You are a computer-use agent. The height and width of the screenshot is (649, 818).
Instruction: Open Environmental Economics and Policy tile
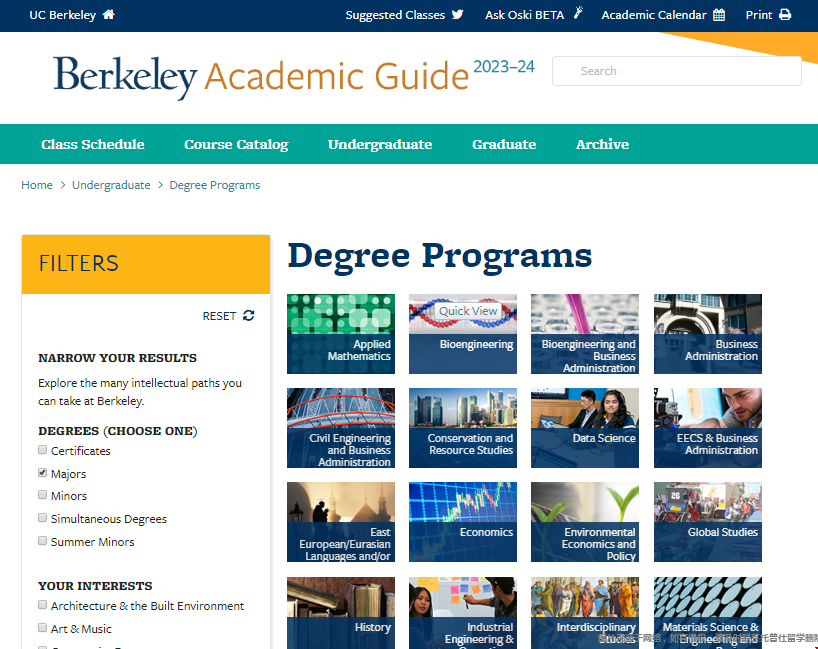(x=585, y=522)
